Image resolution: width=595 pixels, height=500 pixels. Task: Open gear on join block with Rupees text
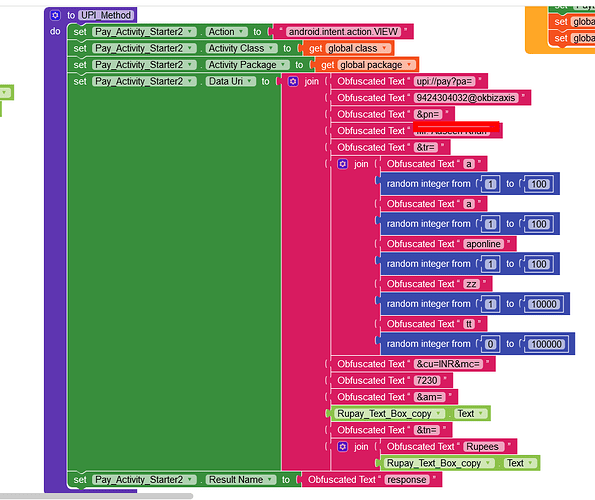click(x=343, y=447)
